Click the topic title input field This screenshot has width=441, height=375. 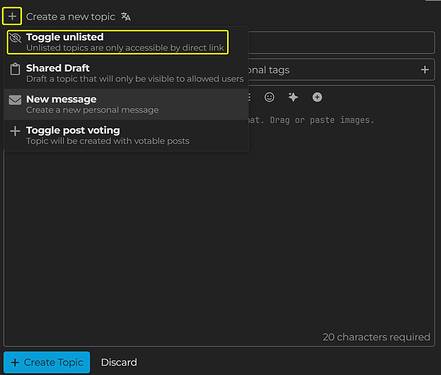(x=341, y=42)
